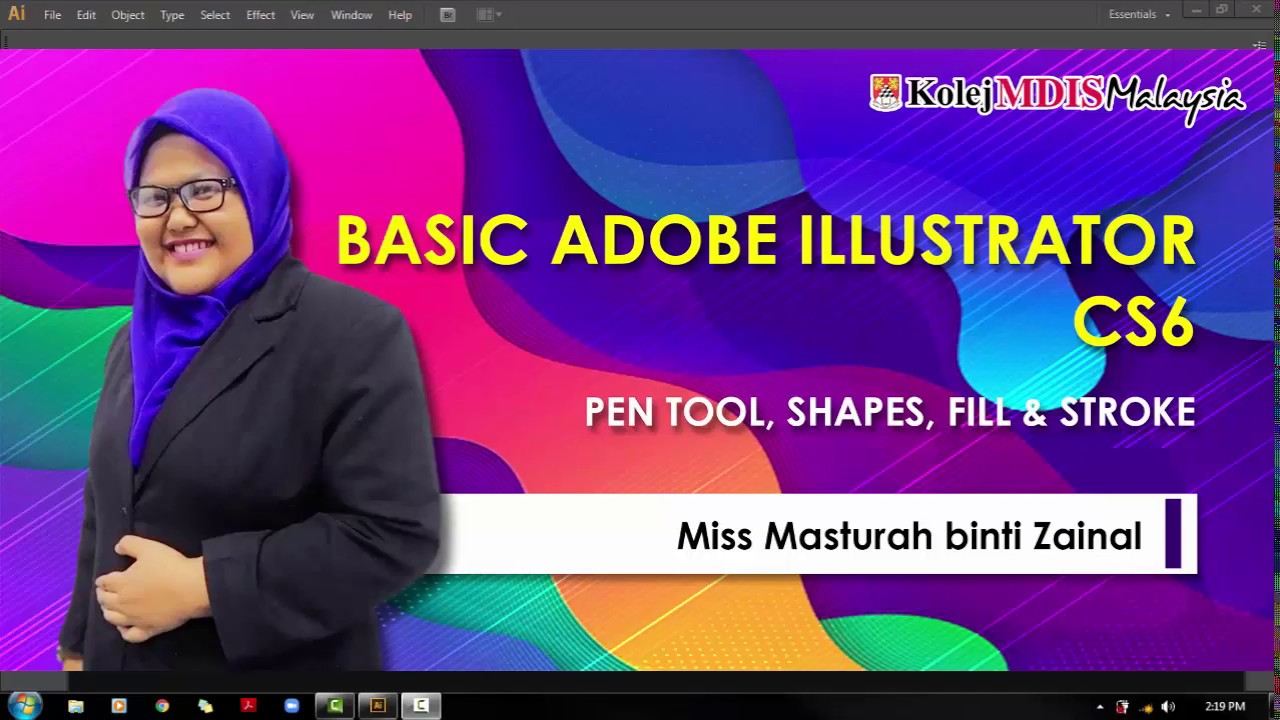Open the Window menu
This screenshot has height=720, width=1280.
pyautogui.click(x=351, y=15)
